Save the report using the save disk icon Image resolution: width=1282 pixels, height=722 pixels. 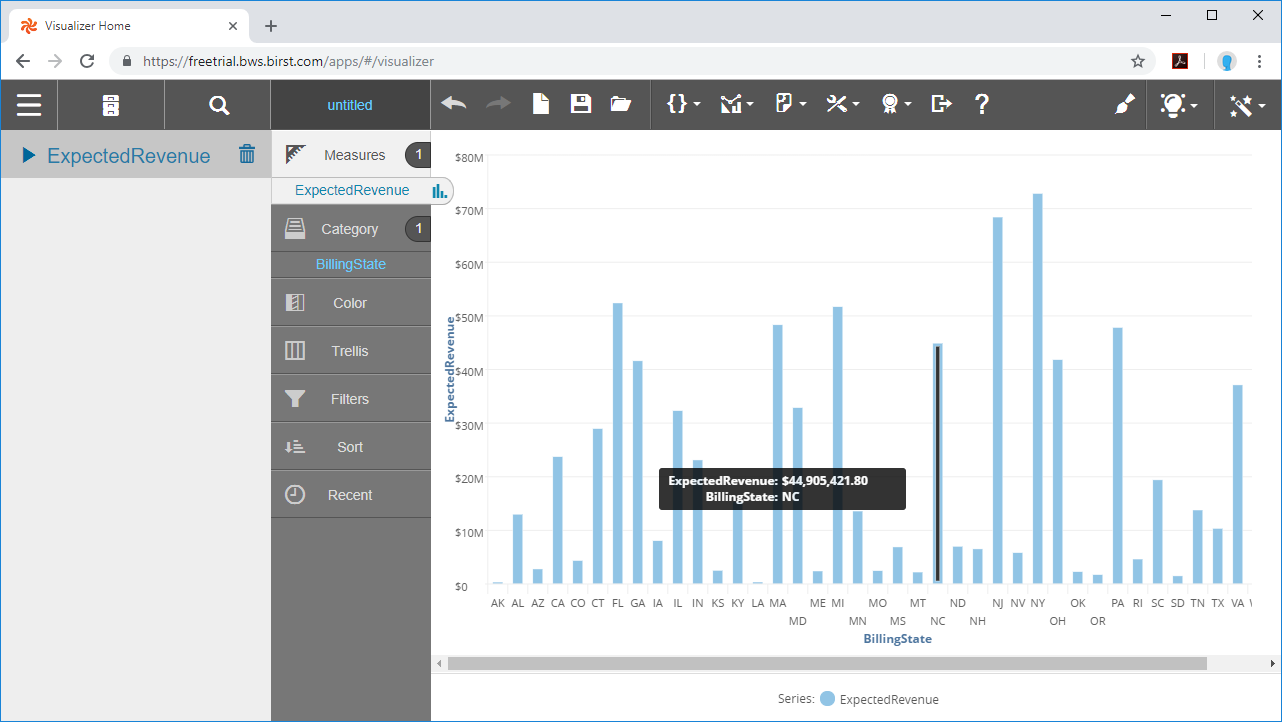[580, 103]
